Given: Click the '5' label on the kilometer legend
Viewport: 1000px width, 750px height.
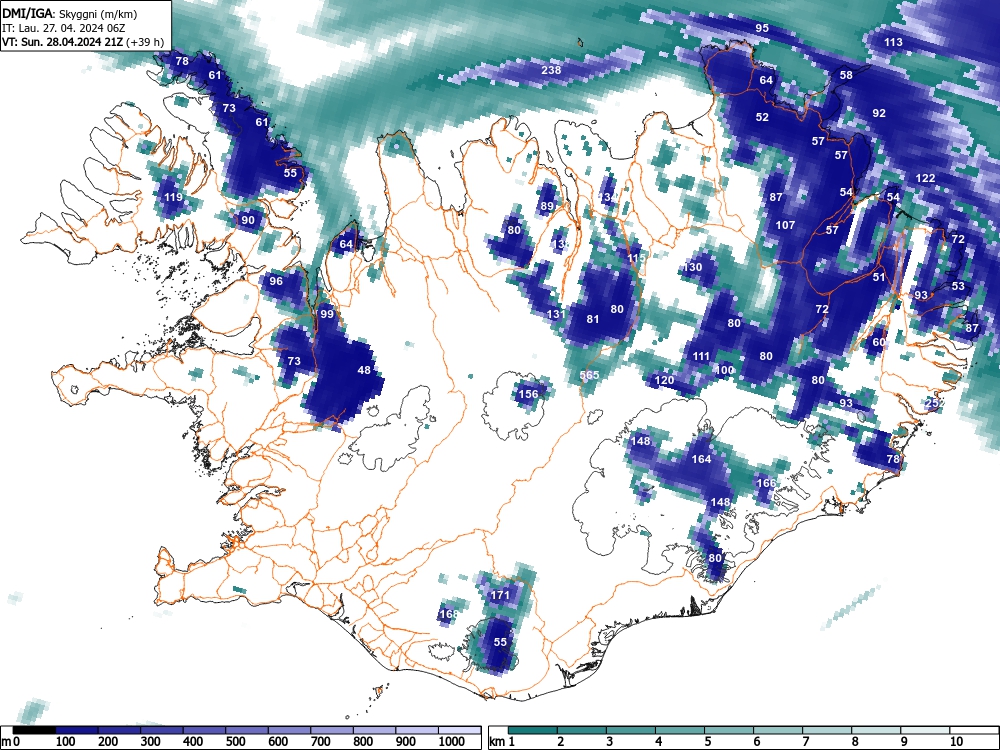Looking at the screenshot, I should coord(708,742).
